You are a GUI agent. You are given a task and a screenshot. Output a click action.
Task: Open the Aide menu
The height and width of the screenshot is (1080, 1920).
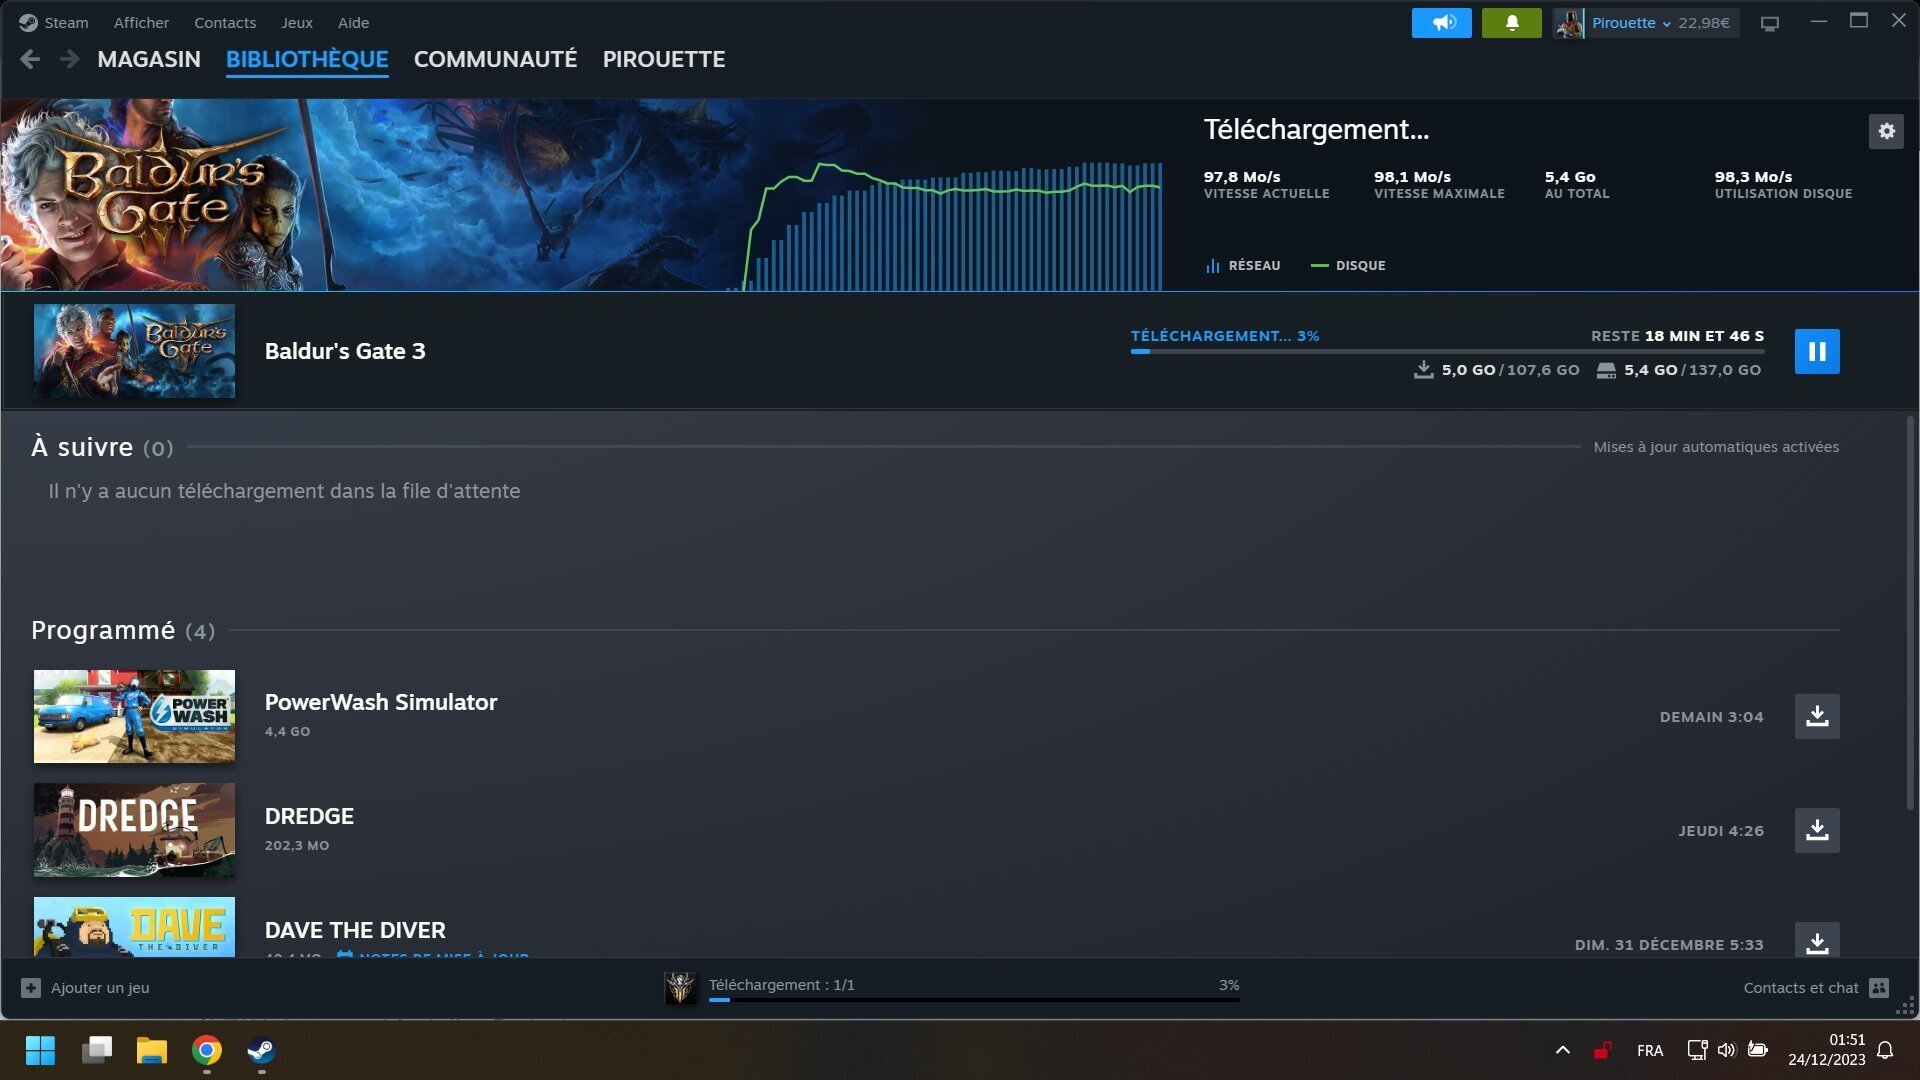[353, 22]
